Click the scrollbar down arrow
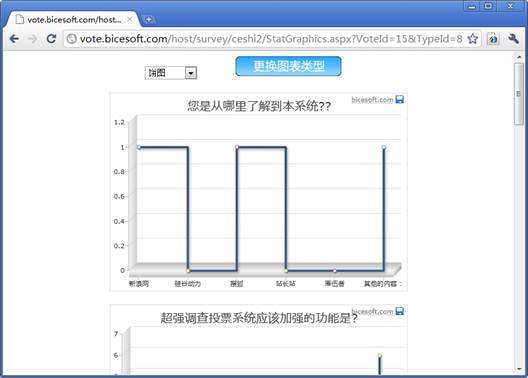The image size is (528, 378). (x=519, y=369)
